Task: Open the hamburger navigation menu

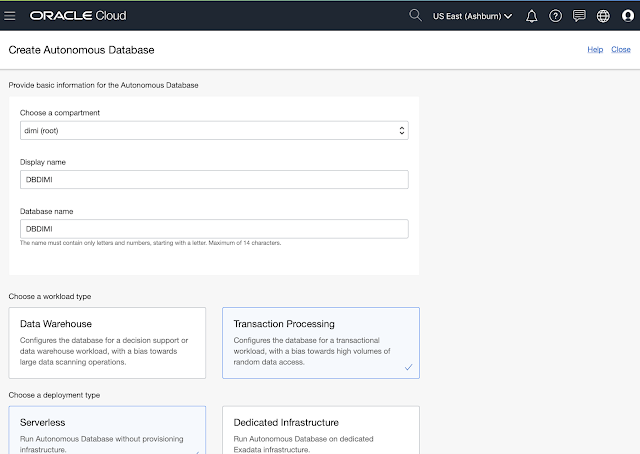Action: pyautogui.click(x=11, y=16)
